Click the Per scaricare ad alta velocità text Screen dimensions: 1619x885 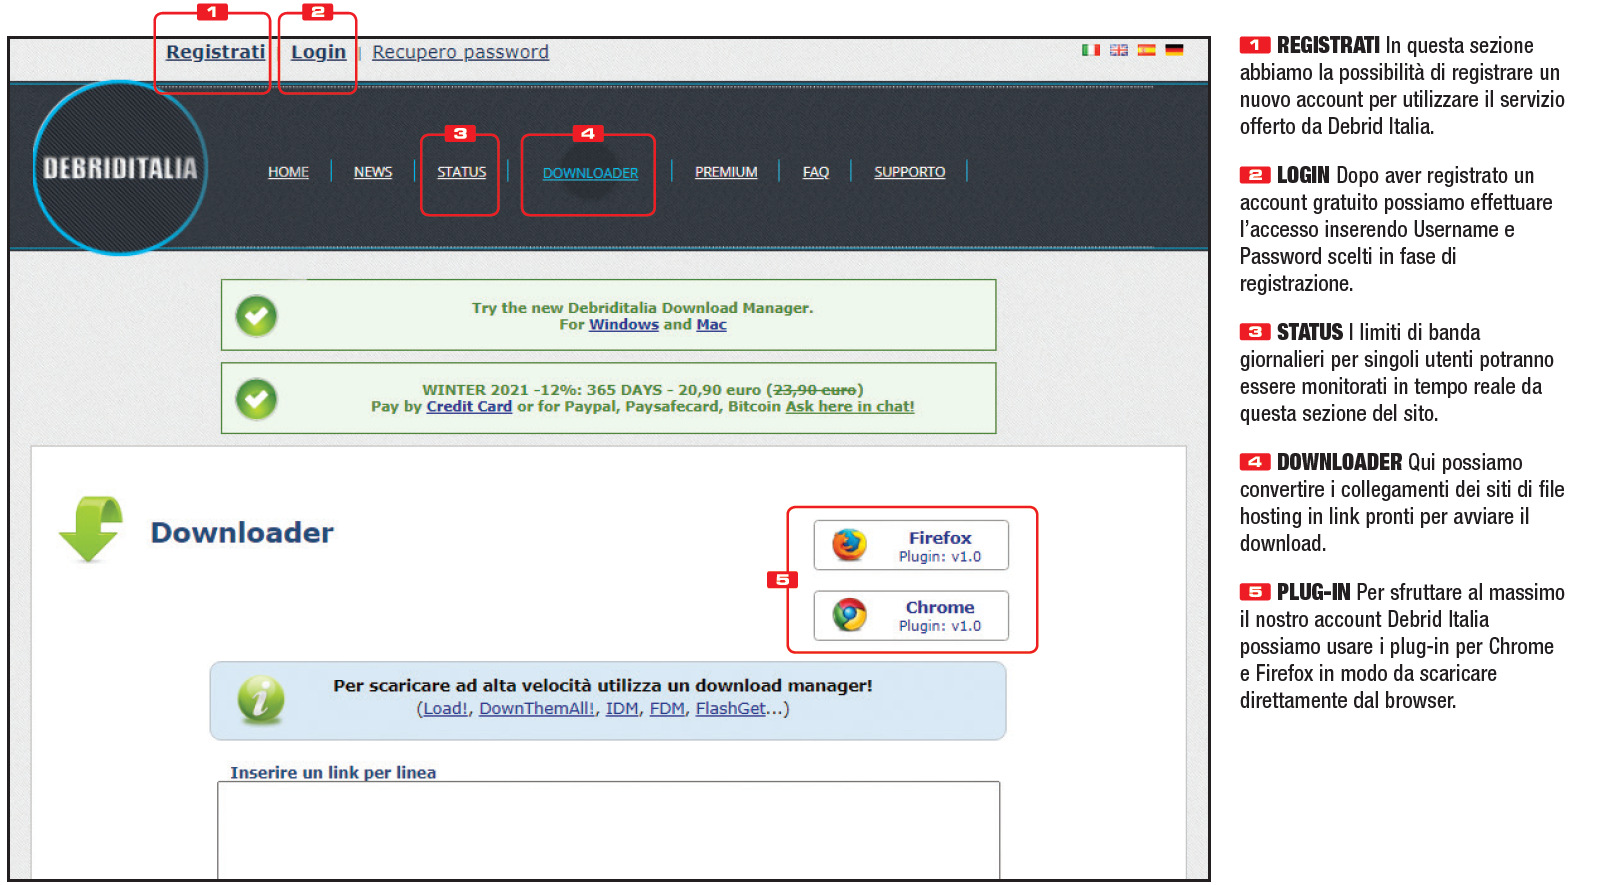[603, 686]
